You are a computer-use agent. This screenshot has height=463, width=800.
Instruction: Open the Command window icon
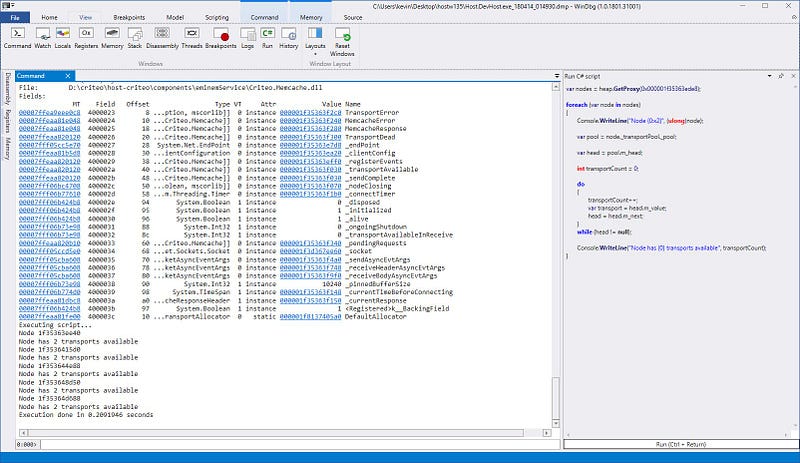click(x=17, y=38)
